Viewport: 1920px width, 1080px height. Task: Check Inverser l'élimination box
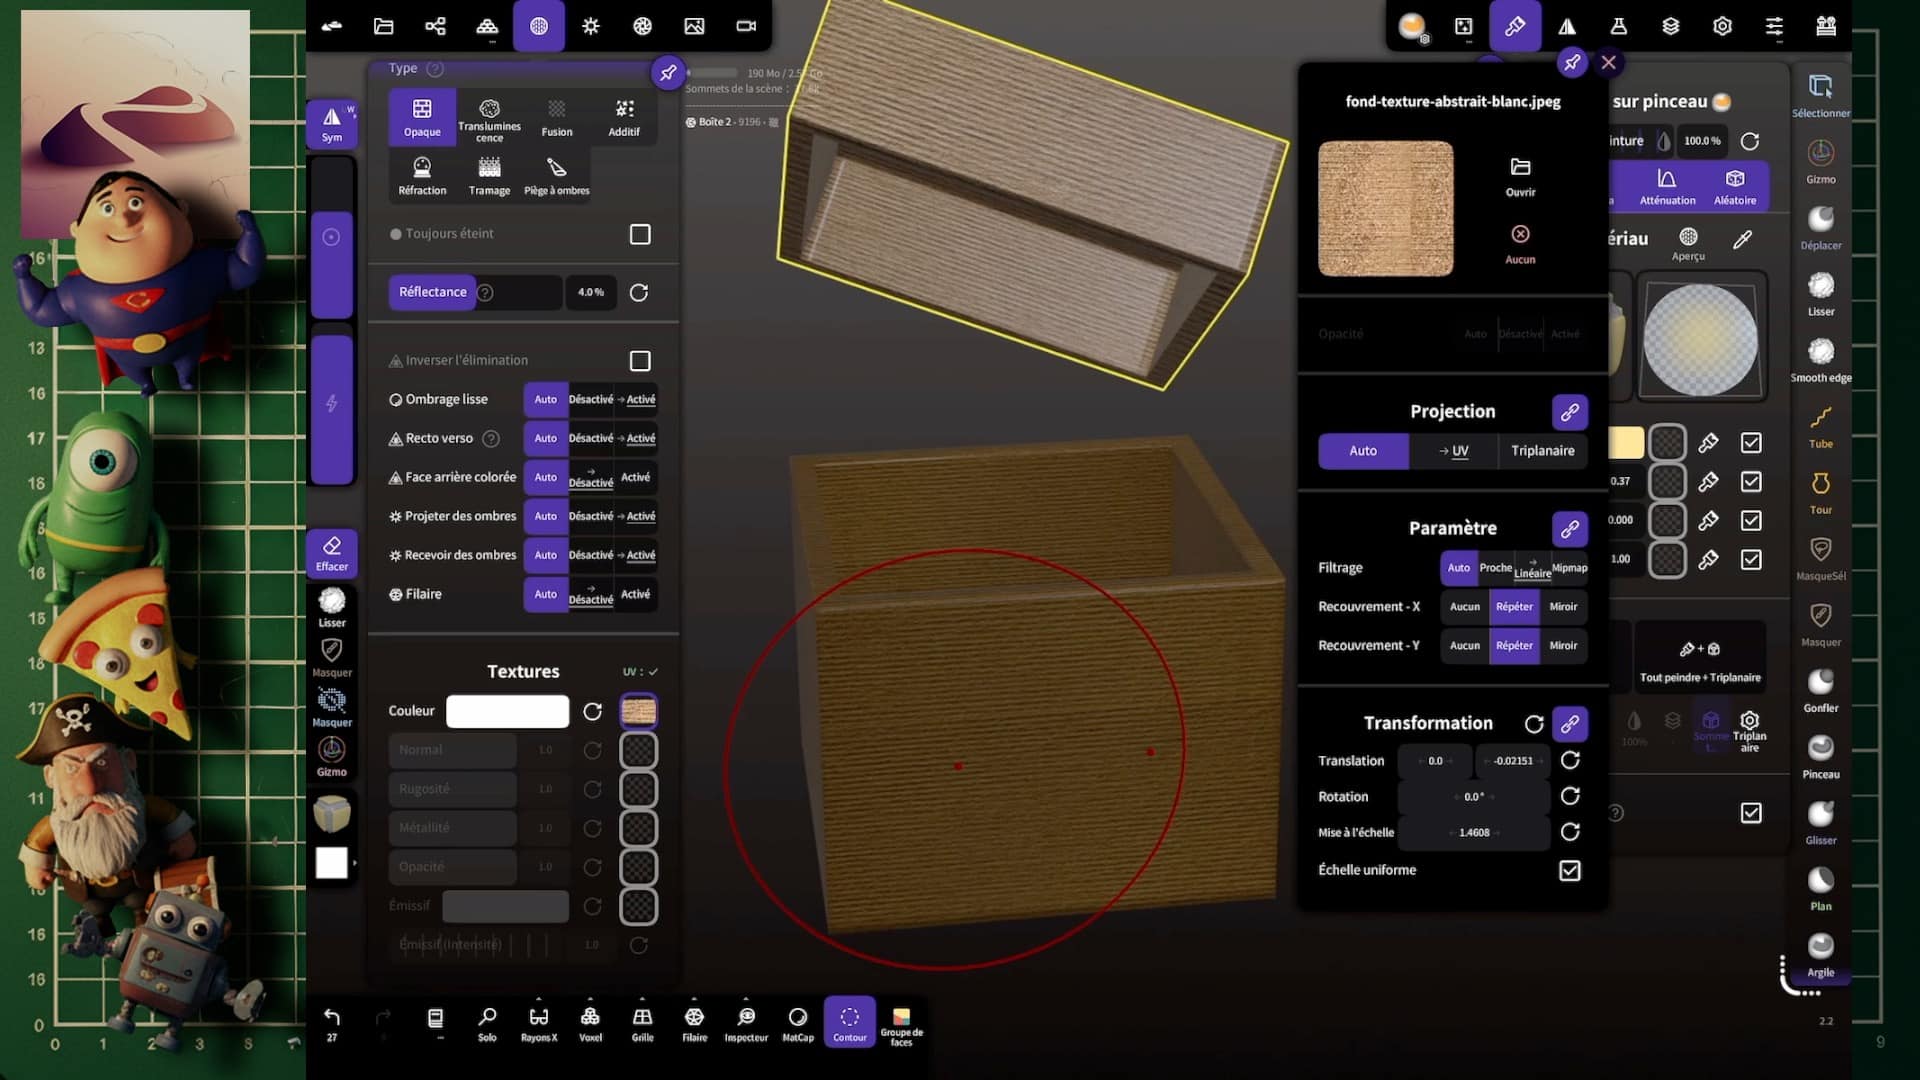click(x=640, y=361)
